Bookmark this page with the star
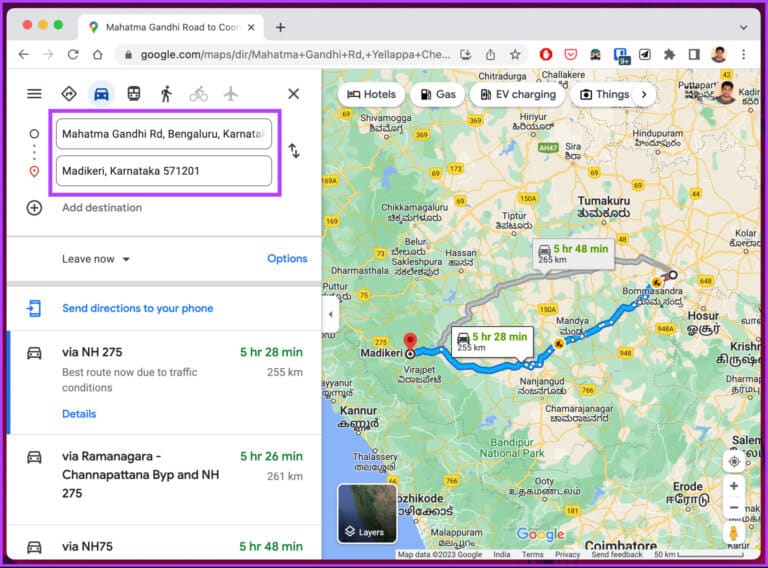768x568 pixels. point(515,54)
